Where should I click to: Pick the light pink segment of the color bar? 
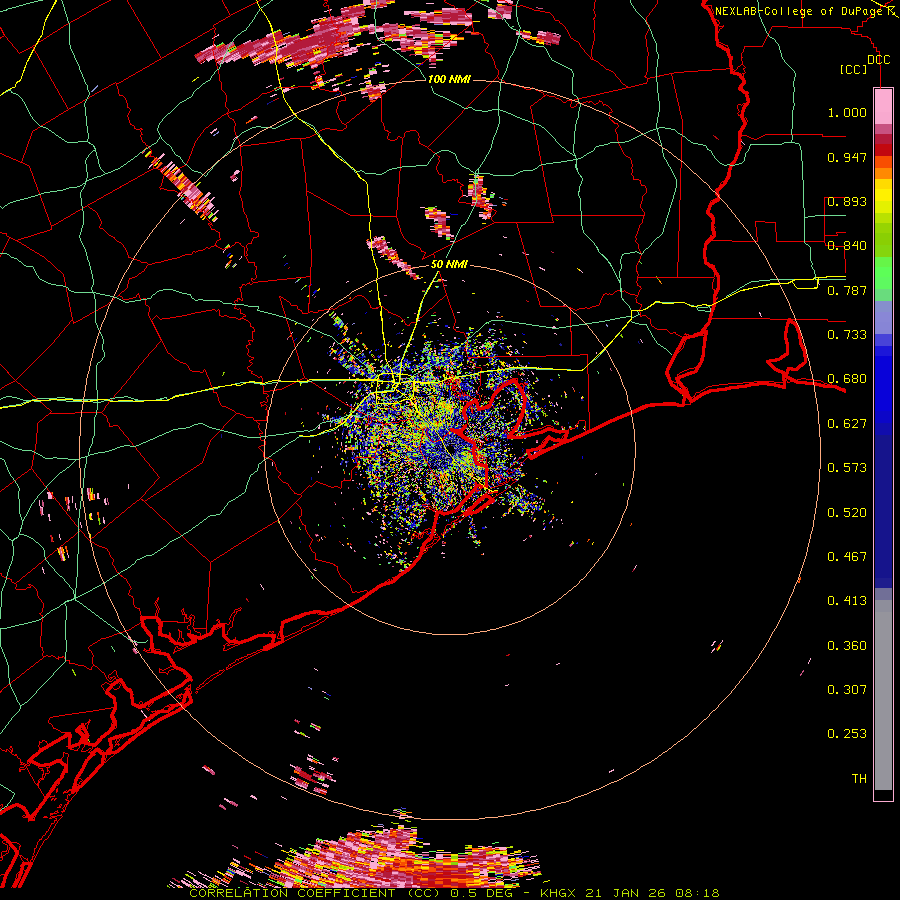(x=883, y=106)
